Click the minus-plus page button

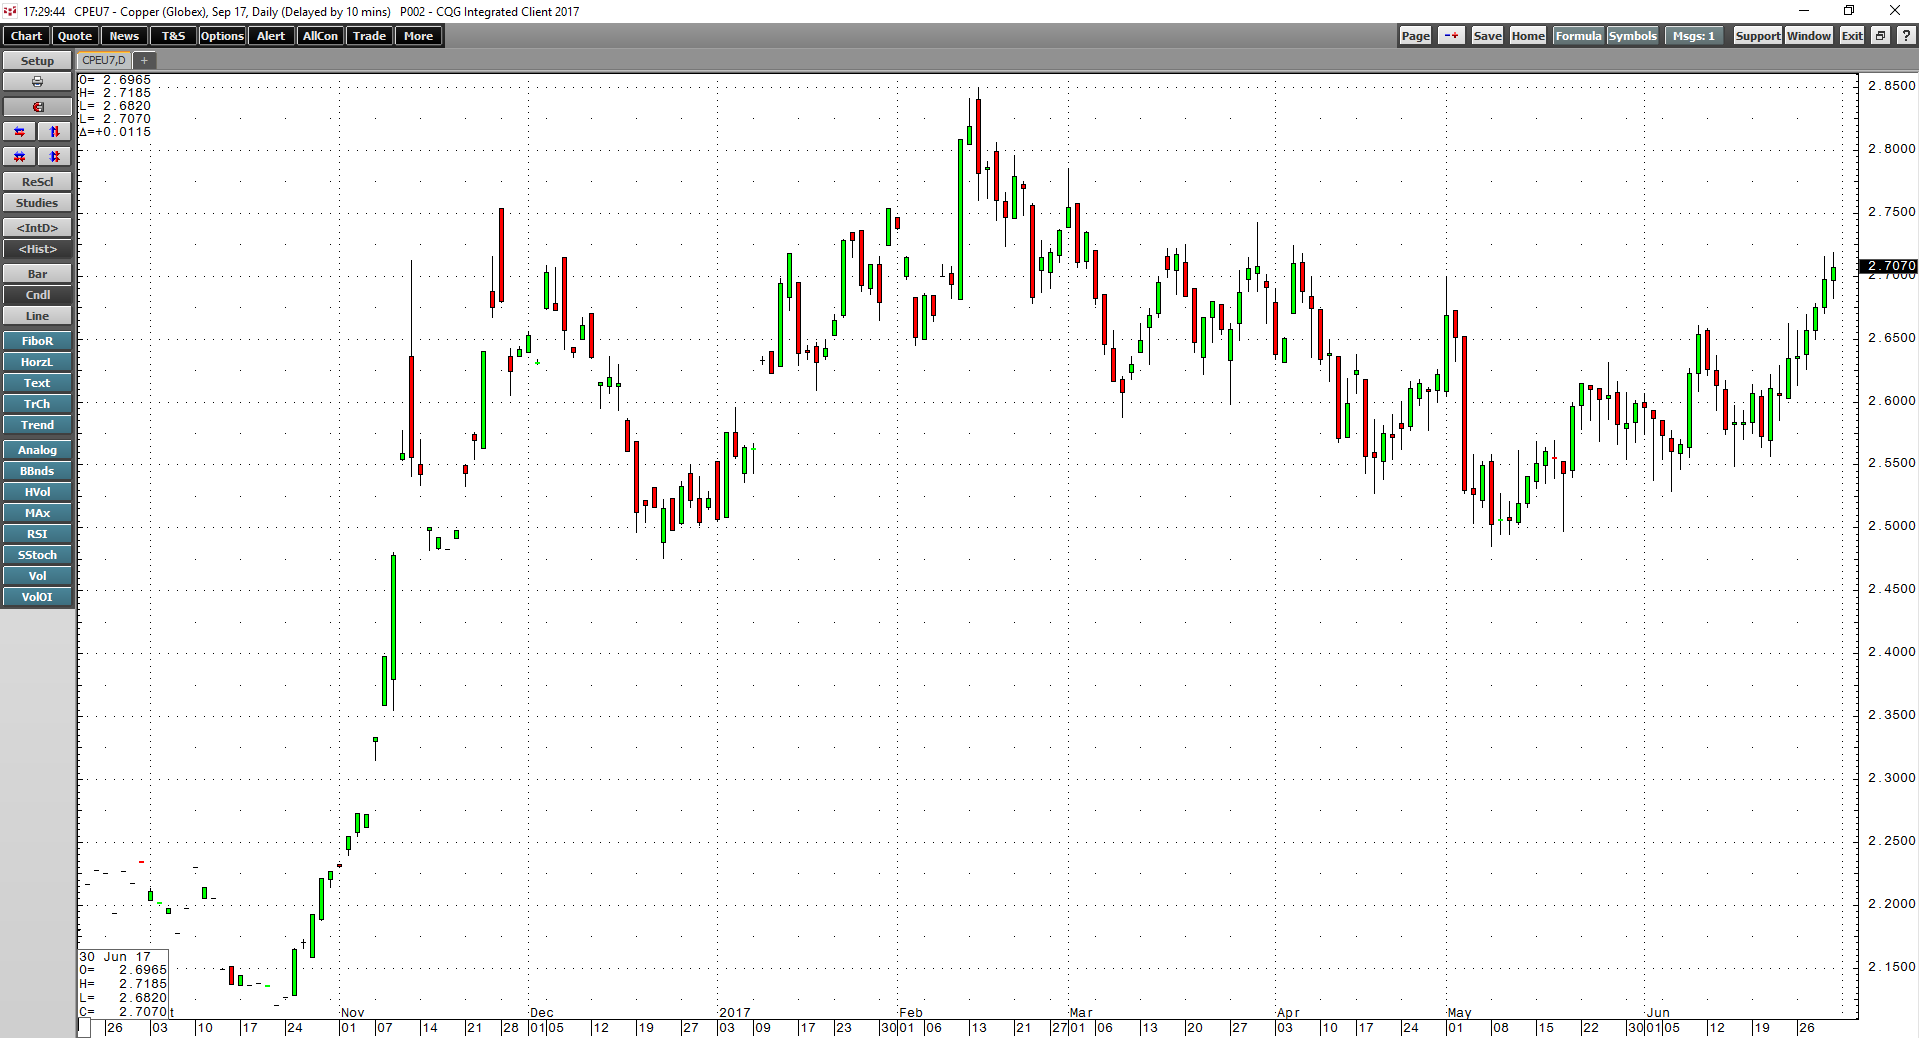(1451, 36)
